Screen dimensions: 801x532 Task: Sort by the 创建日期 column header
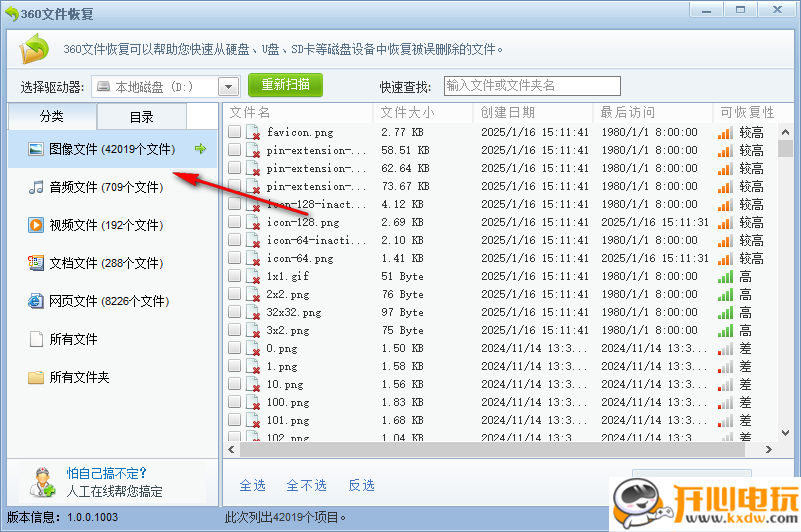pos(532,112)
